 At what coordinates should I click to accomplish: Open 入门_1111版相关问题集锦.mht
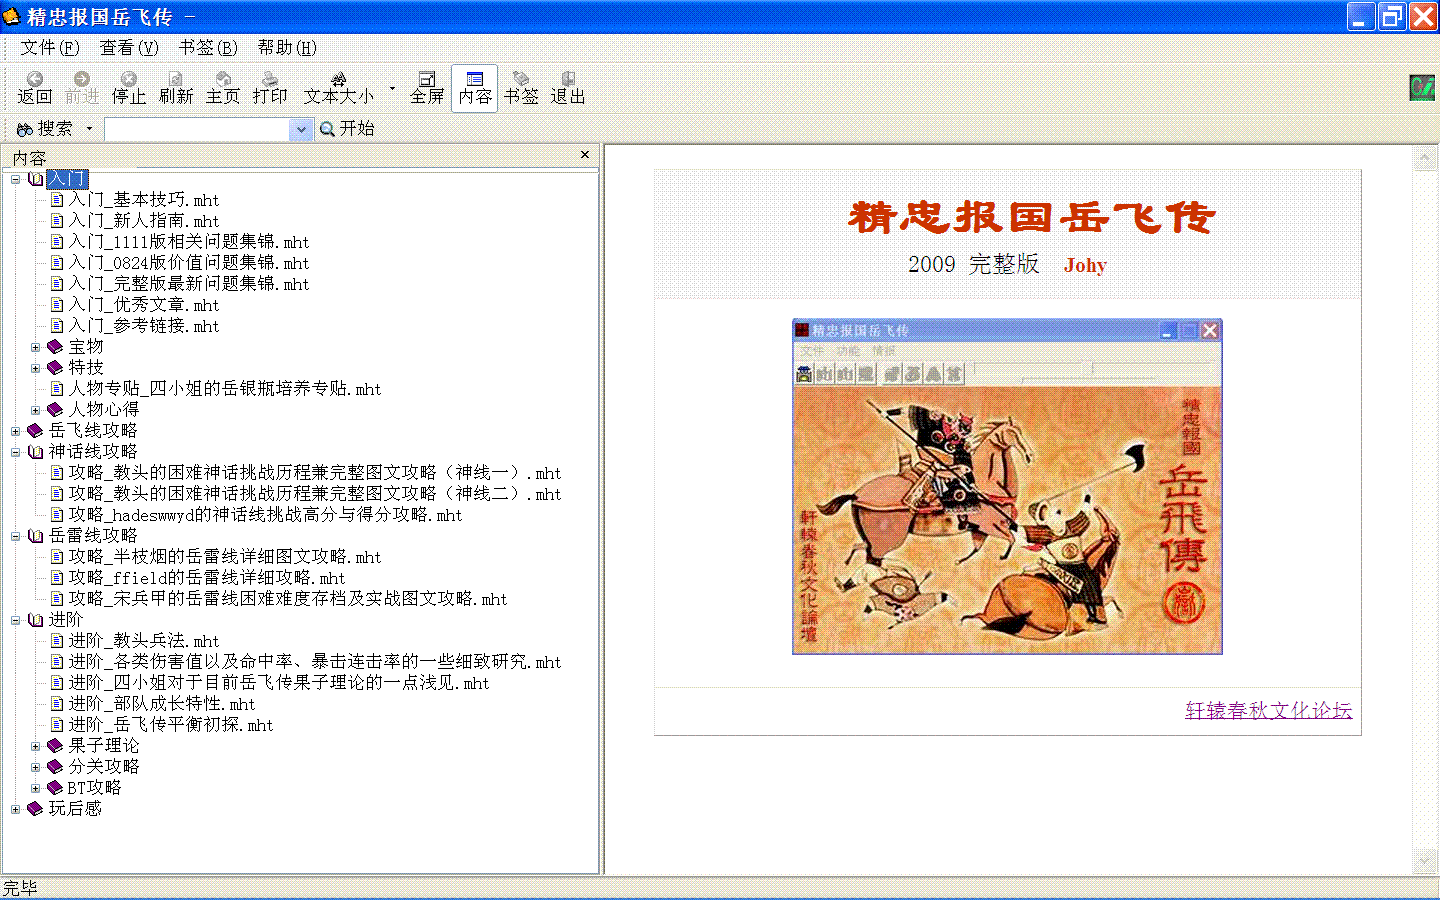[x=189, y=242]
